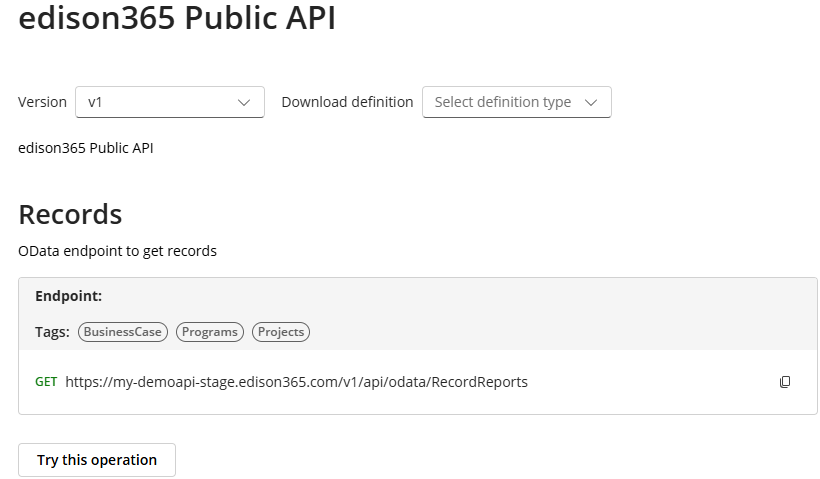The width and height of the screenshot is (820, 479).
Task: Click the edison365 Public API page title
Action: tap(177, 19)
